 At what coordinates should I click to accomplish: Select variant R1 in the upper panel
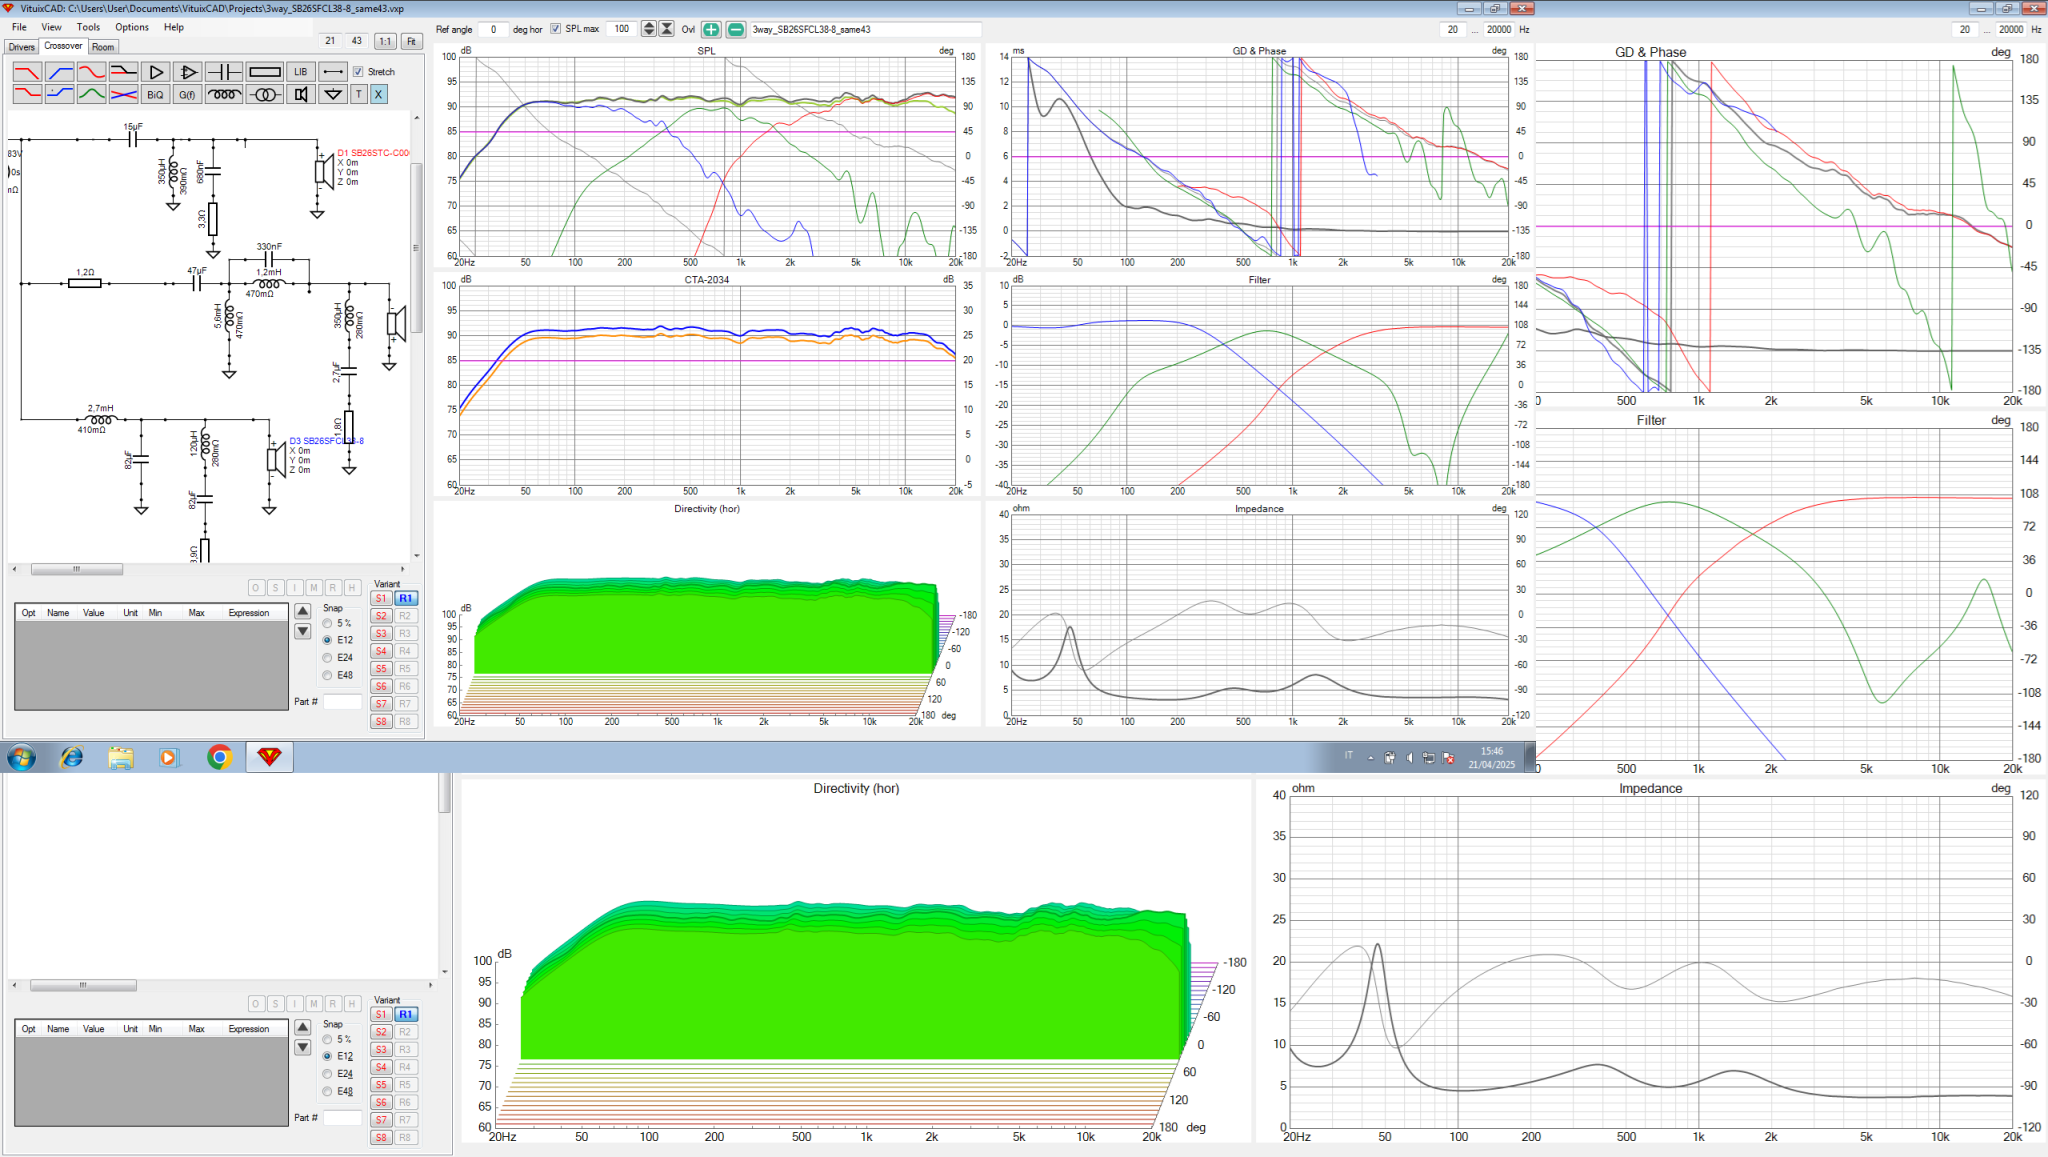click(x=405, y=598)
